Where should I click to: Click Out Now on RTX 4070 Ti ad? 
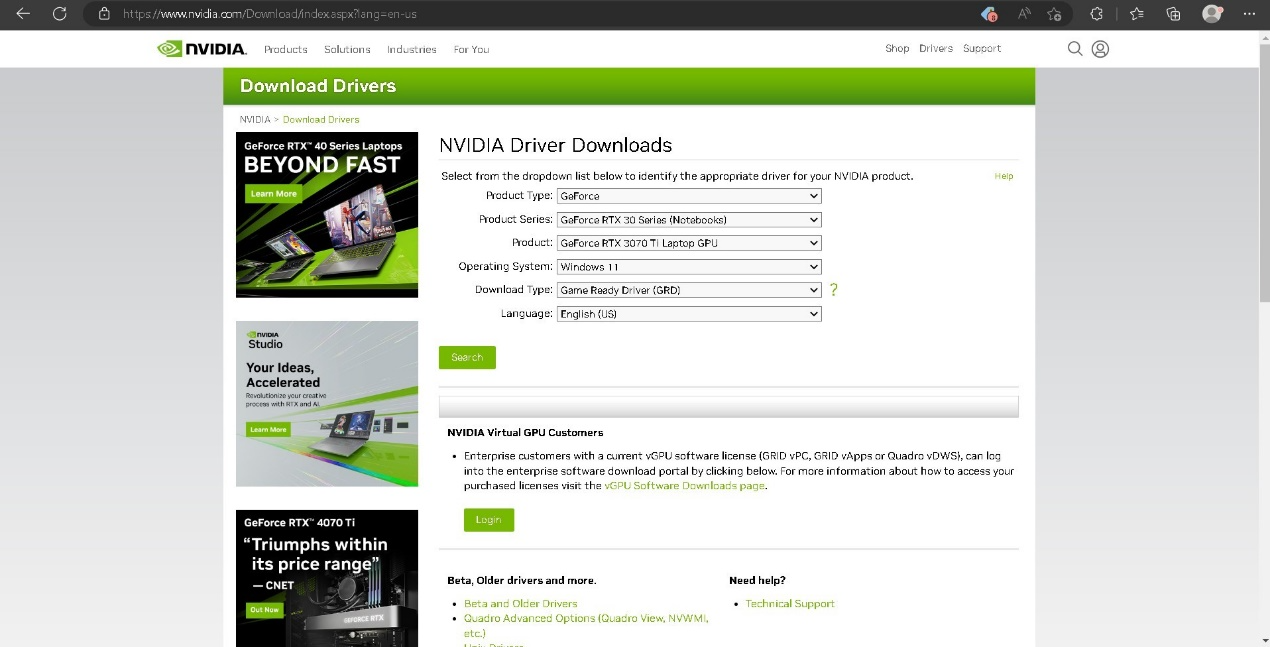click(265, 609)
